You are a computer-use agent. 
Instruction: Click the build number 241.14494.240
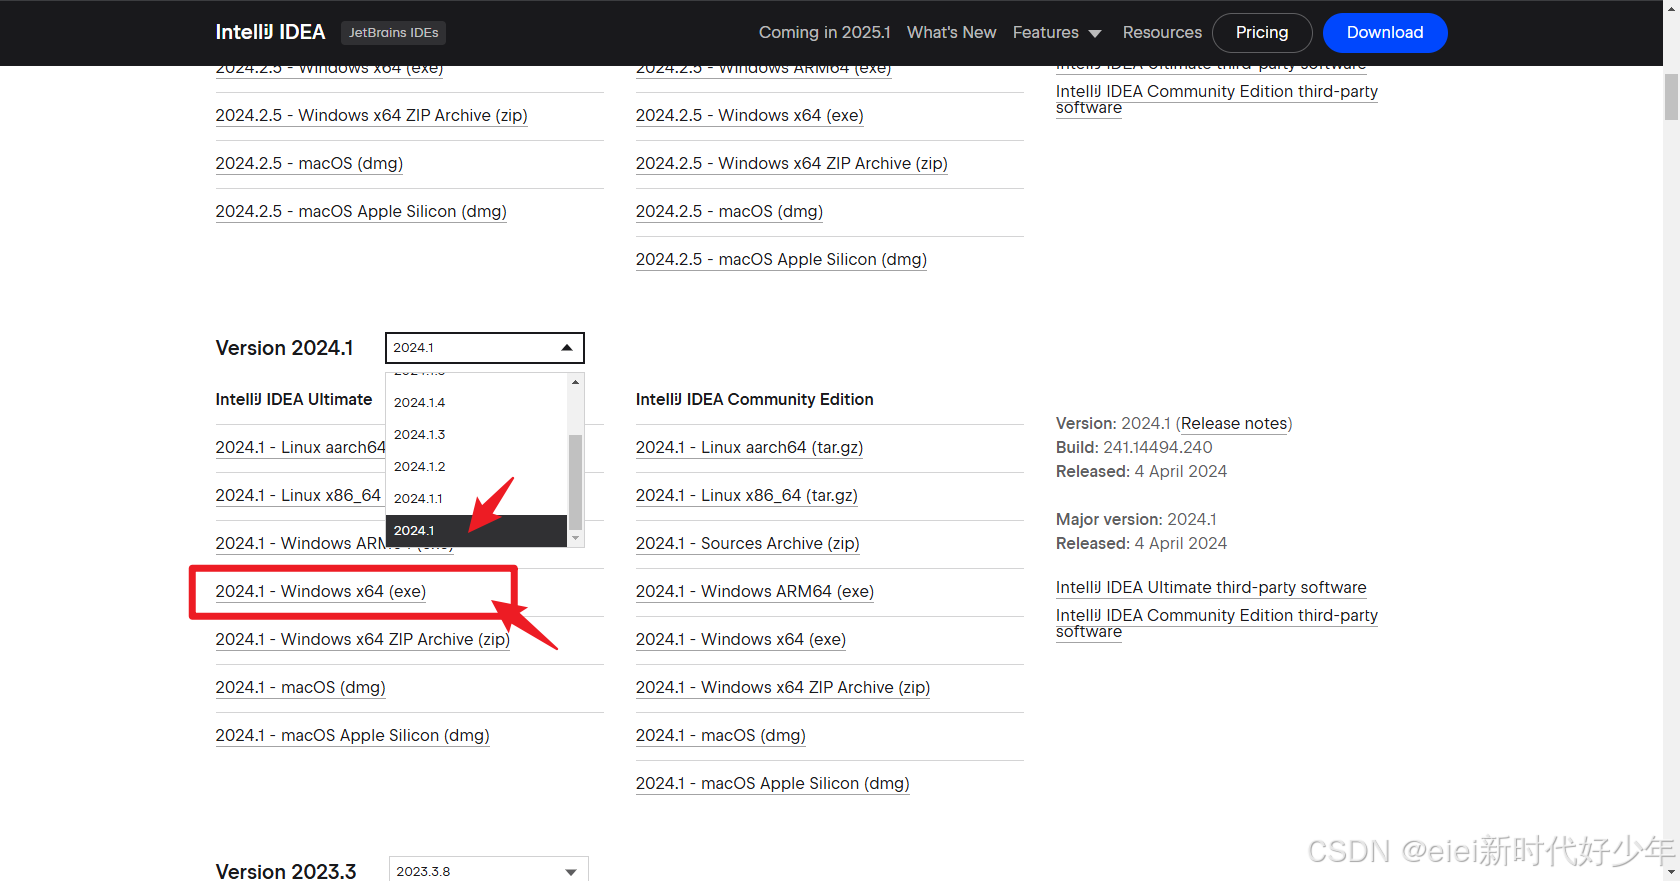tap(1158, 447)
